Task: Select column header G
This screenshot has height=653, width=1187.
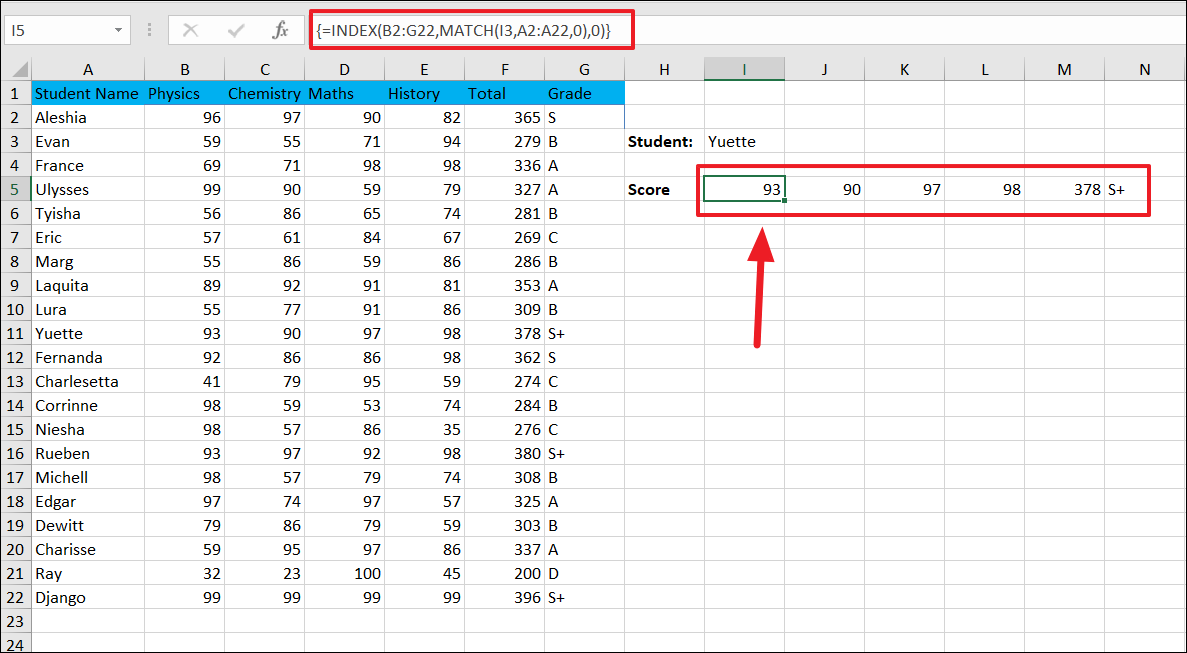Action: [584, 69]
